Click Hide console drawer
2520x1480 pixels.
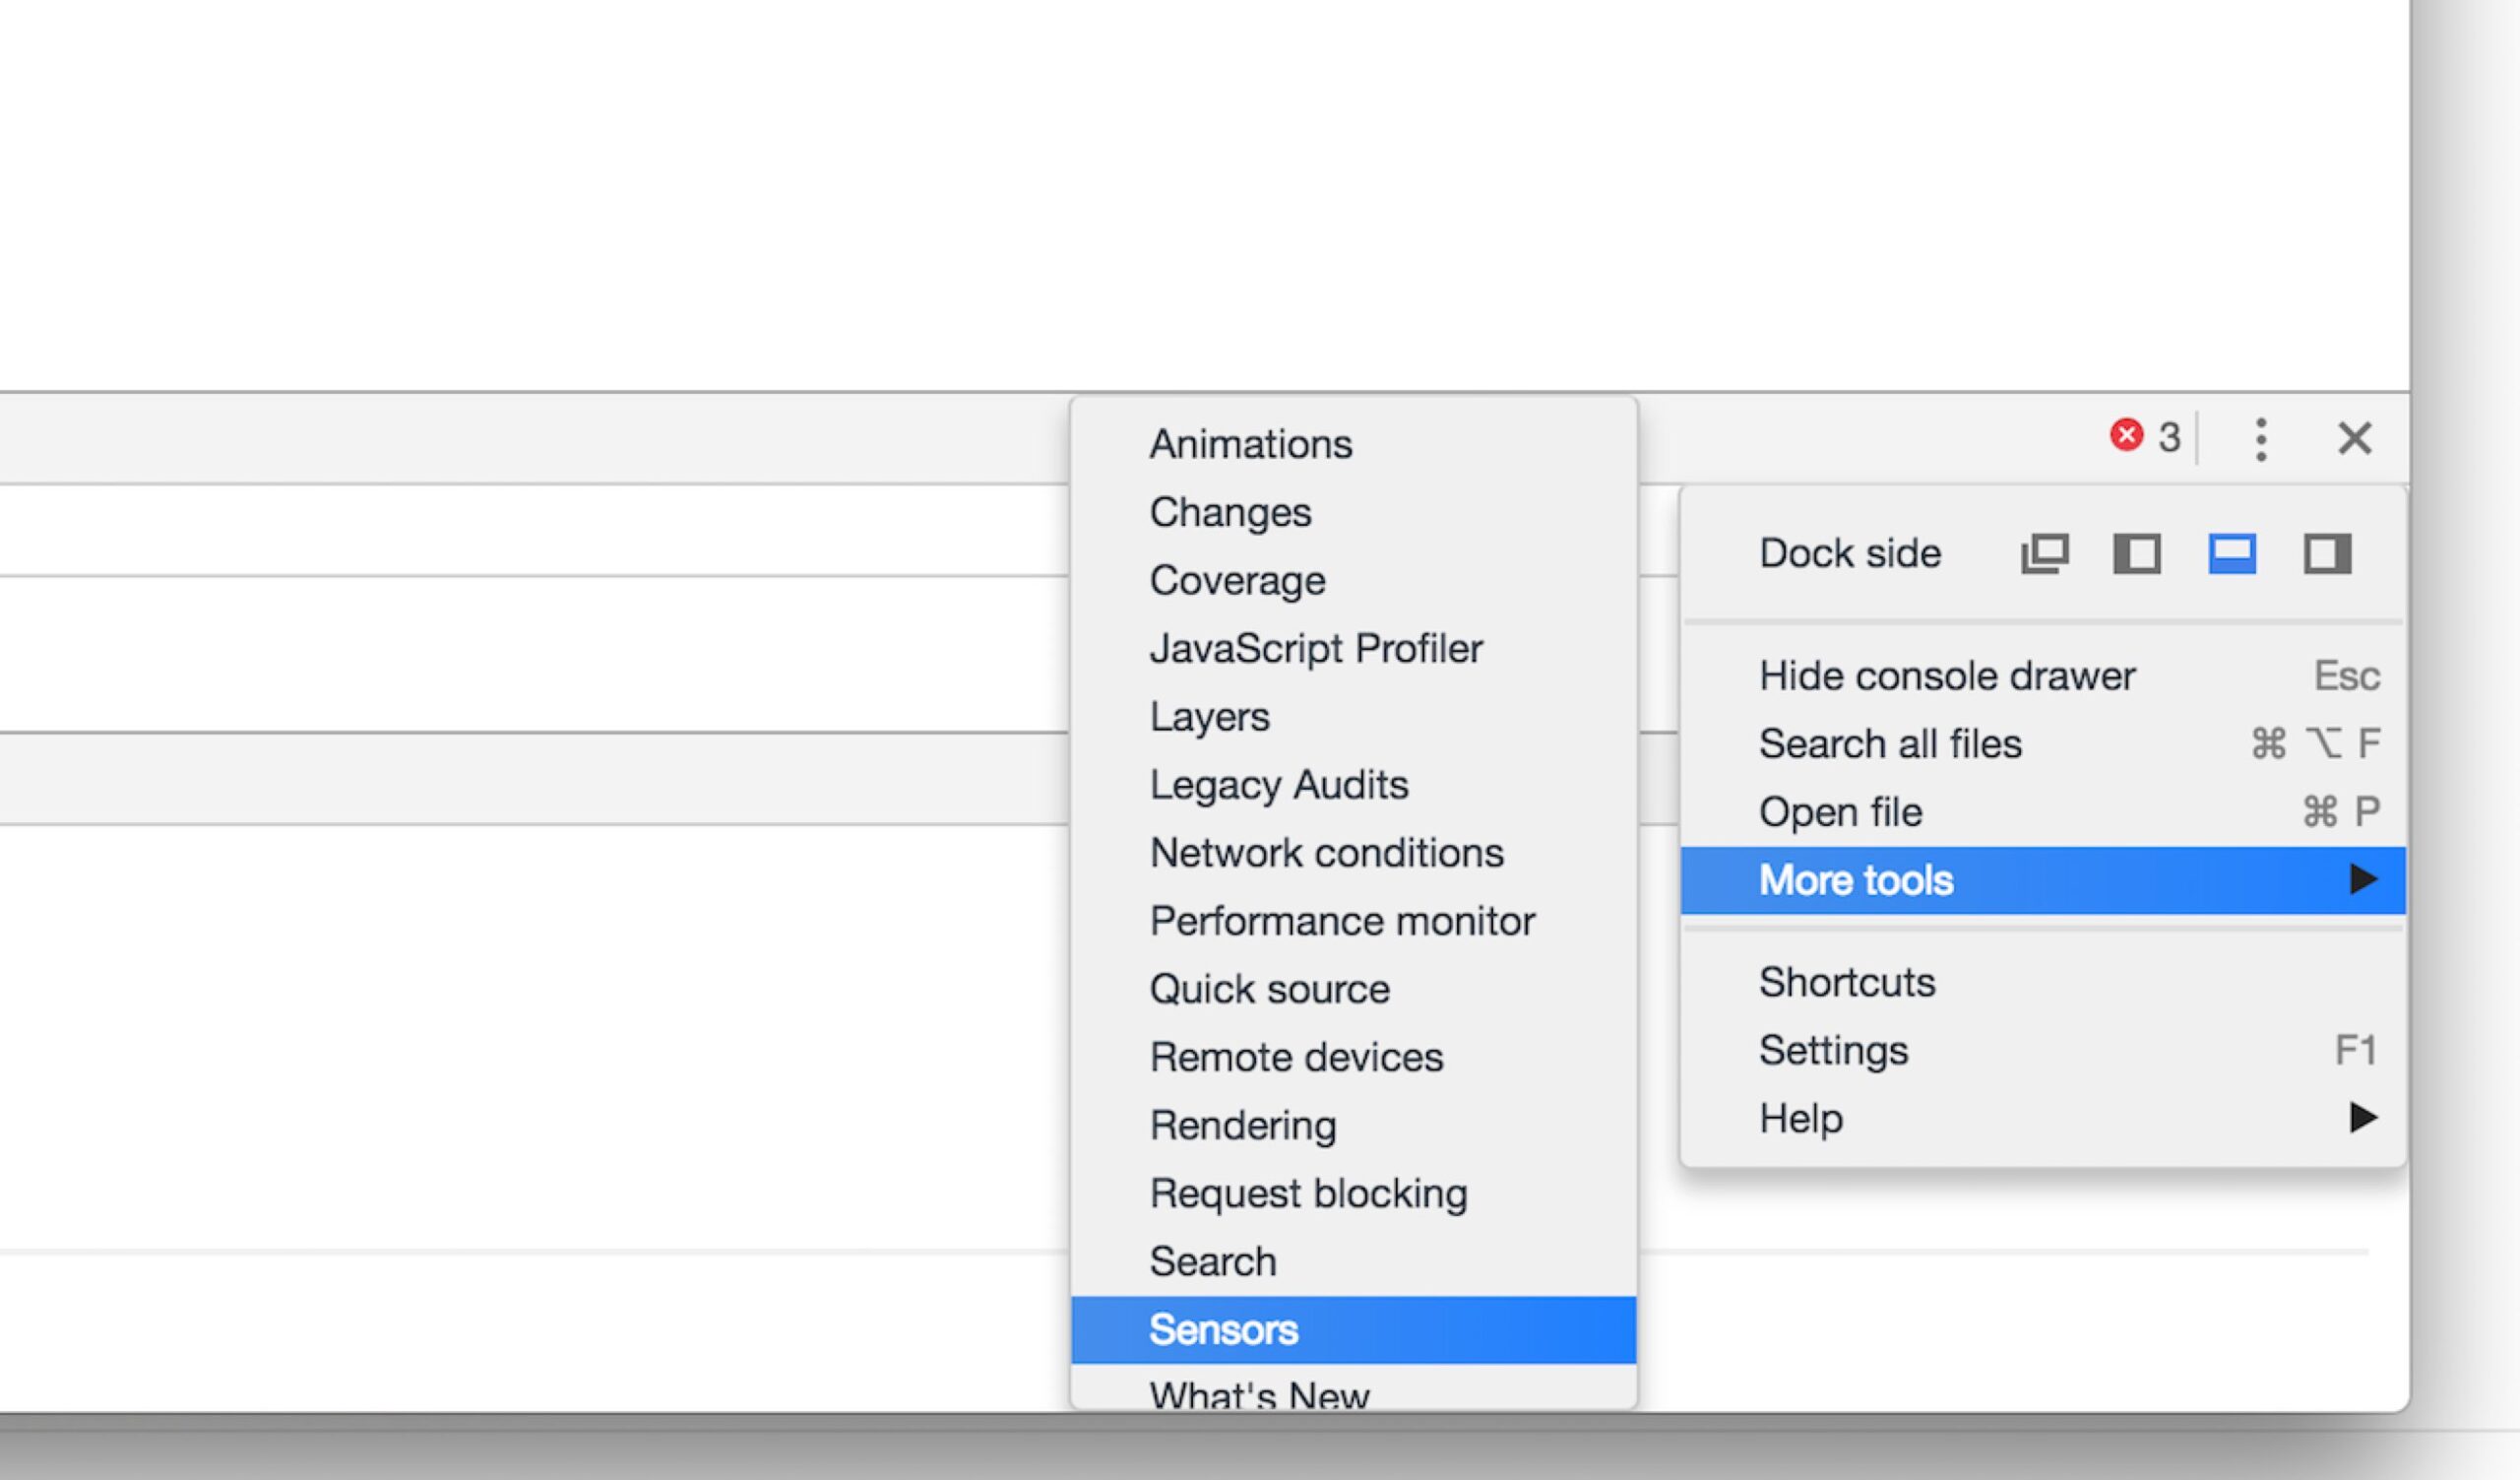tap(1946, 676)
